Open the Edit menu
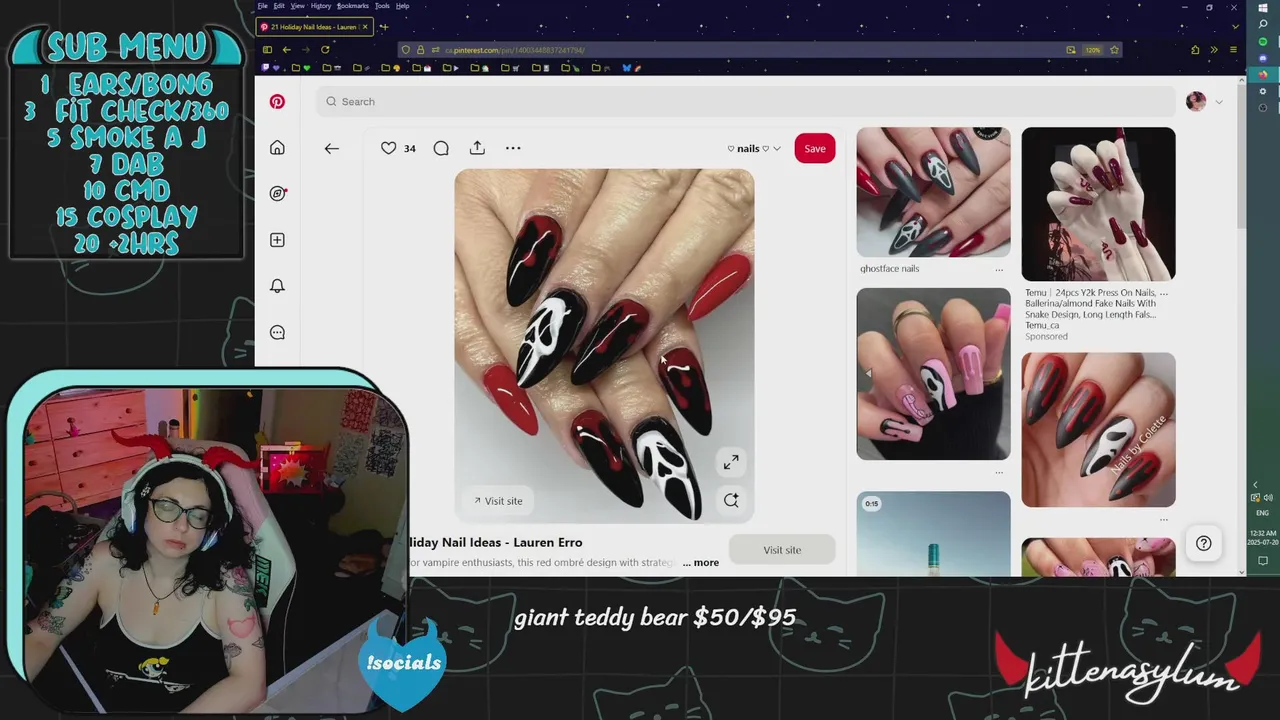This screenshot has width=1280, height=720. [279, 6]
